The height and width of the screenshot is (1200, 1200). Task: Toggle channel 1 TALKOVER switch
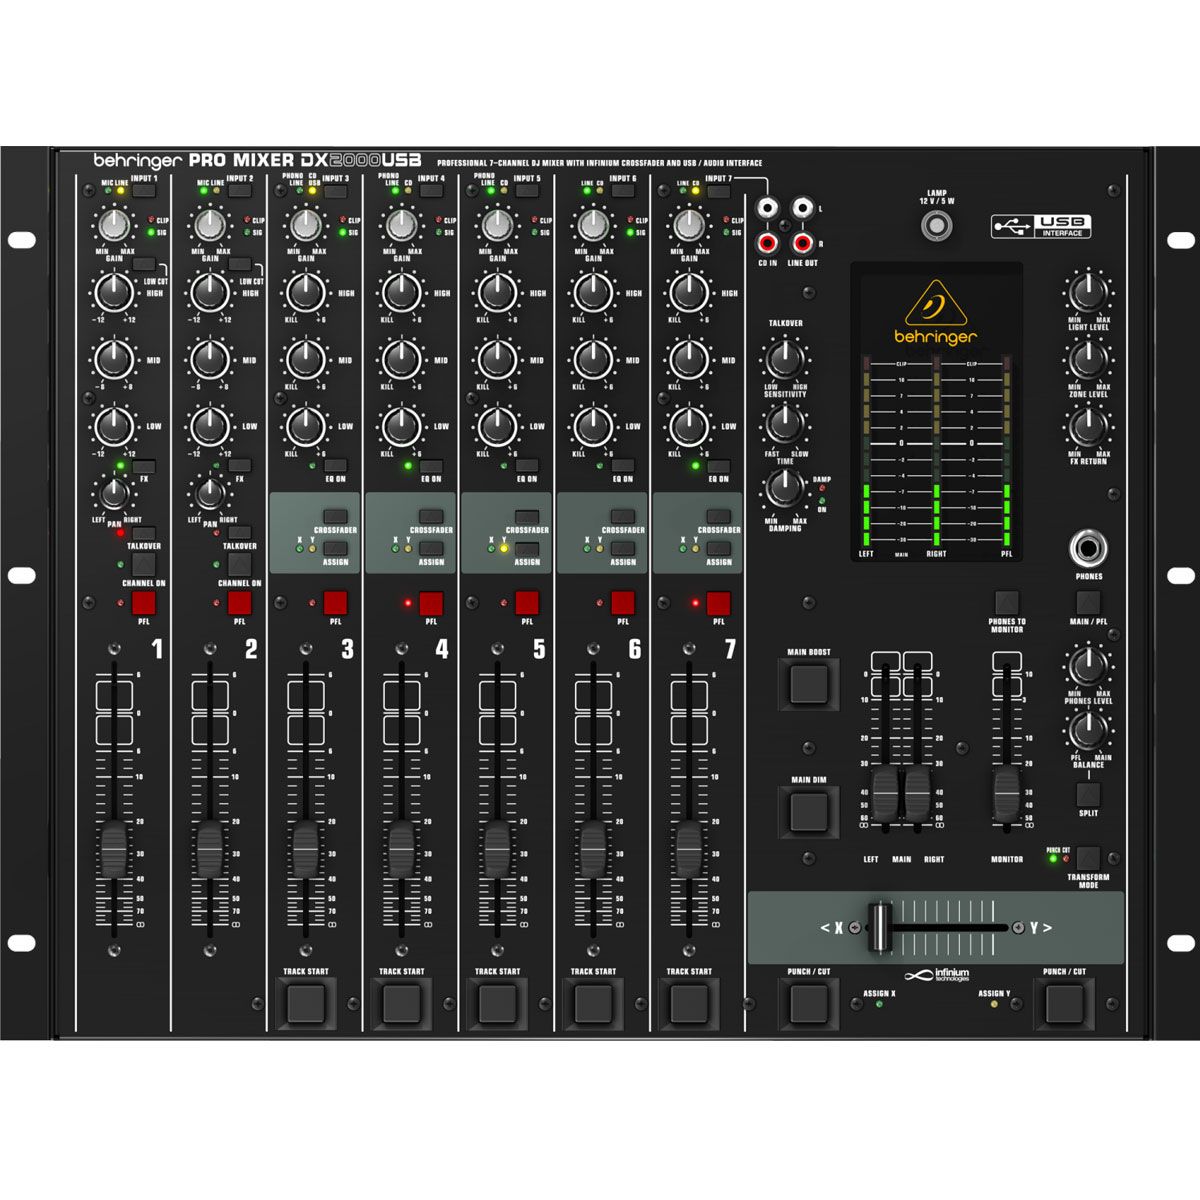click(x=144, y=533)
